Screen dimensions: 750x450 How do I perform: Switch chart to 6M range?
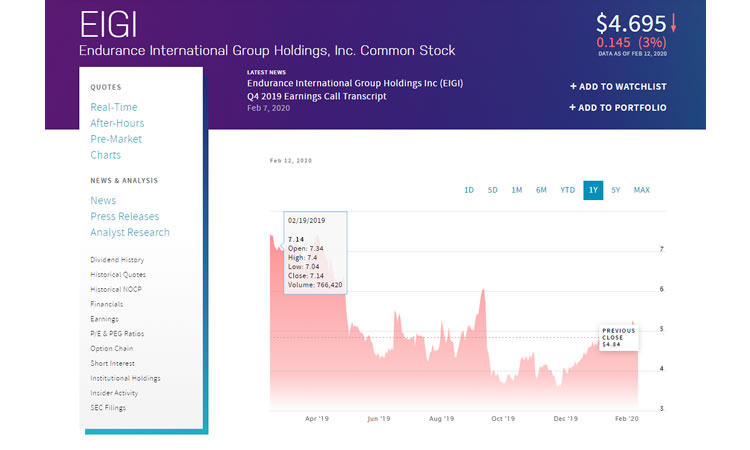click(541, 190)
